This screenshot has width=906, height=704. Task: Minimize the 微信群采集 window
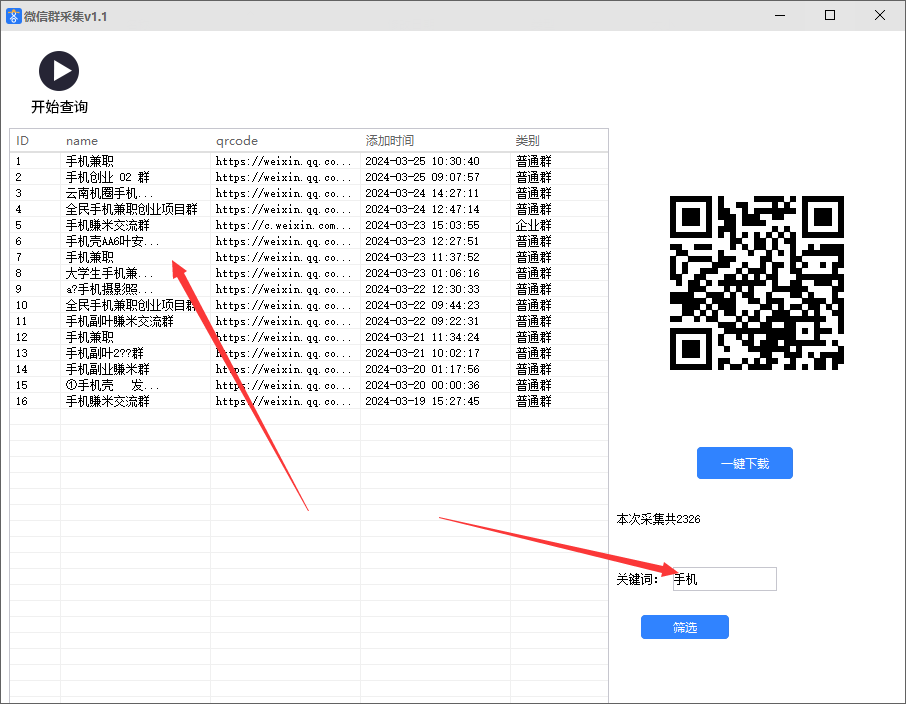point(781,16)
